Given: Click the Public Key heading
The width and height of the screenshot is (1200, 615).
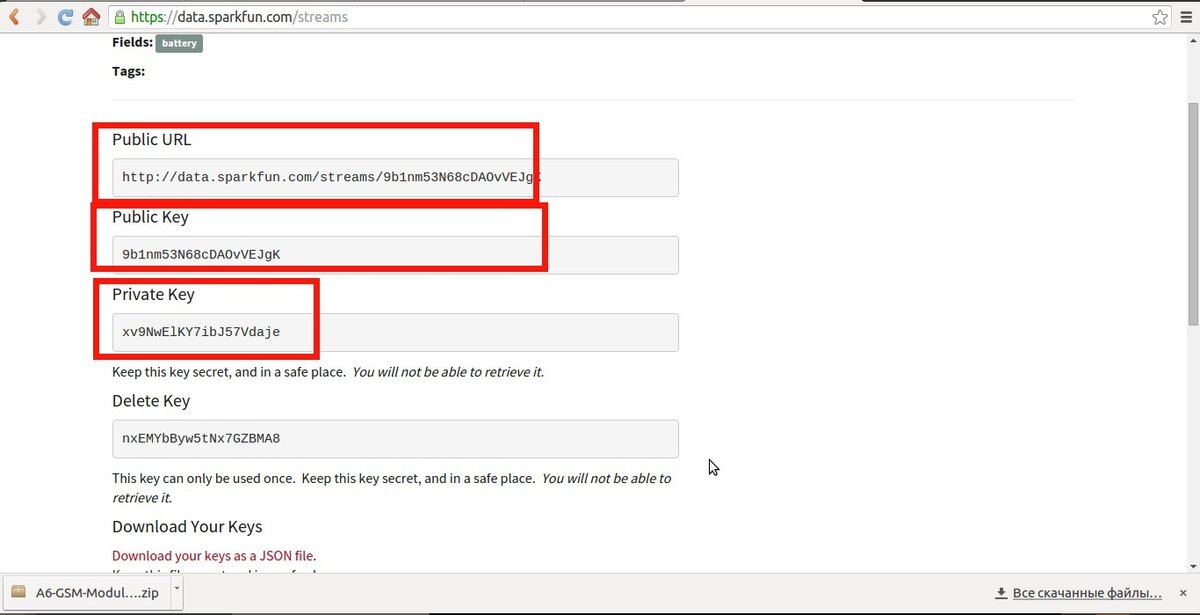Looking at the screenshot, I should point(150,217).
